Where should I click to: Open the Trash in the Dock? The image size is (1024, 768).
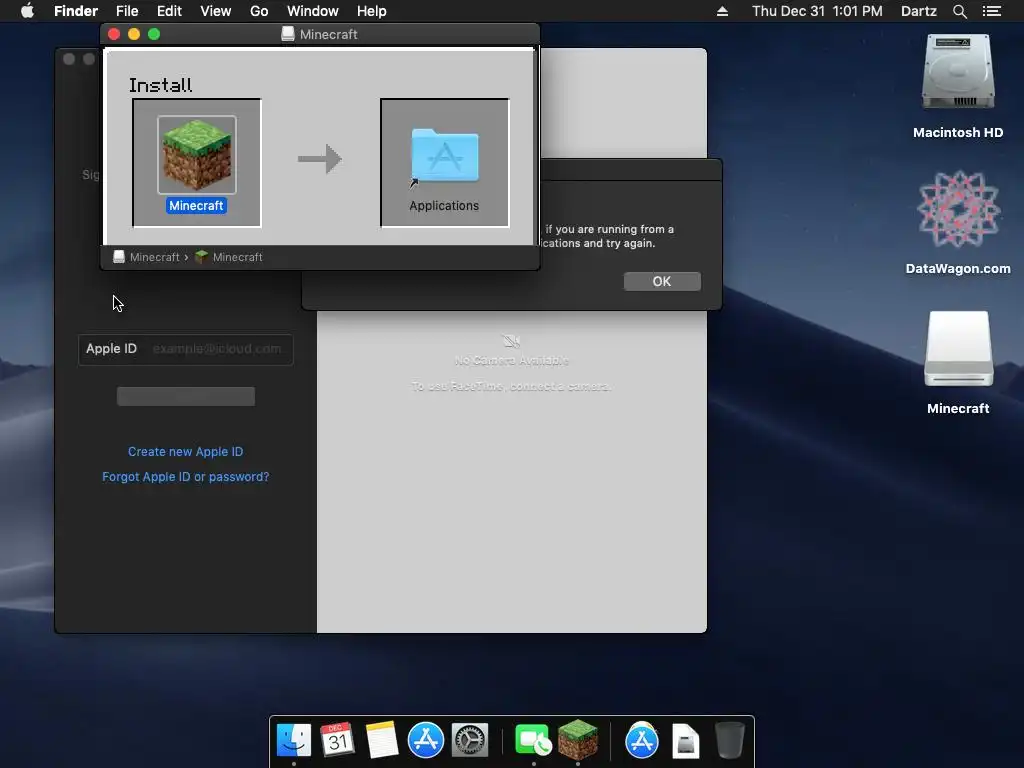(729, 741)
